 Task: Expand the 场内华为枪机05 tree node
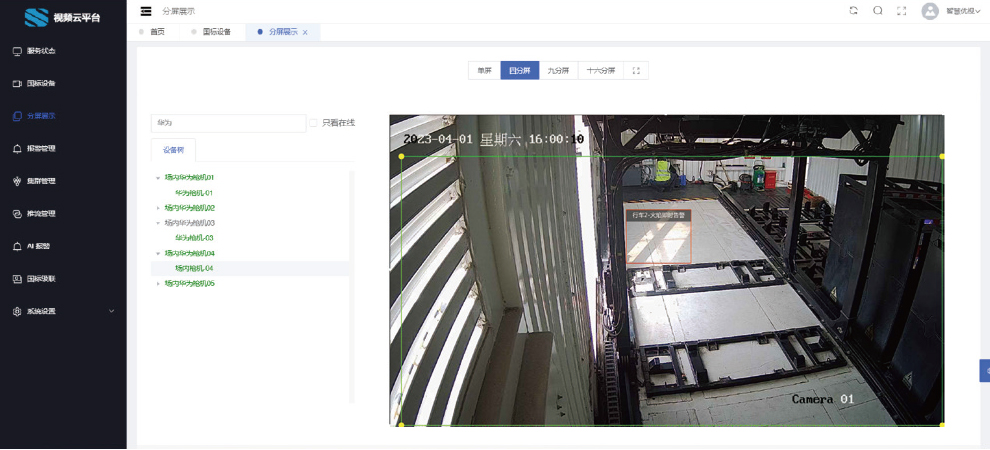coord(158,284)
